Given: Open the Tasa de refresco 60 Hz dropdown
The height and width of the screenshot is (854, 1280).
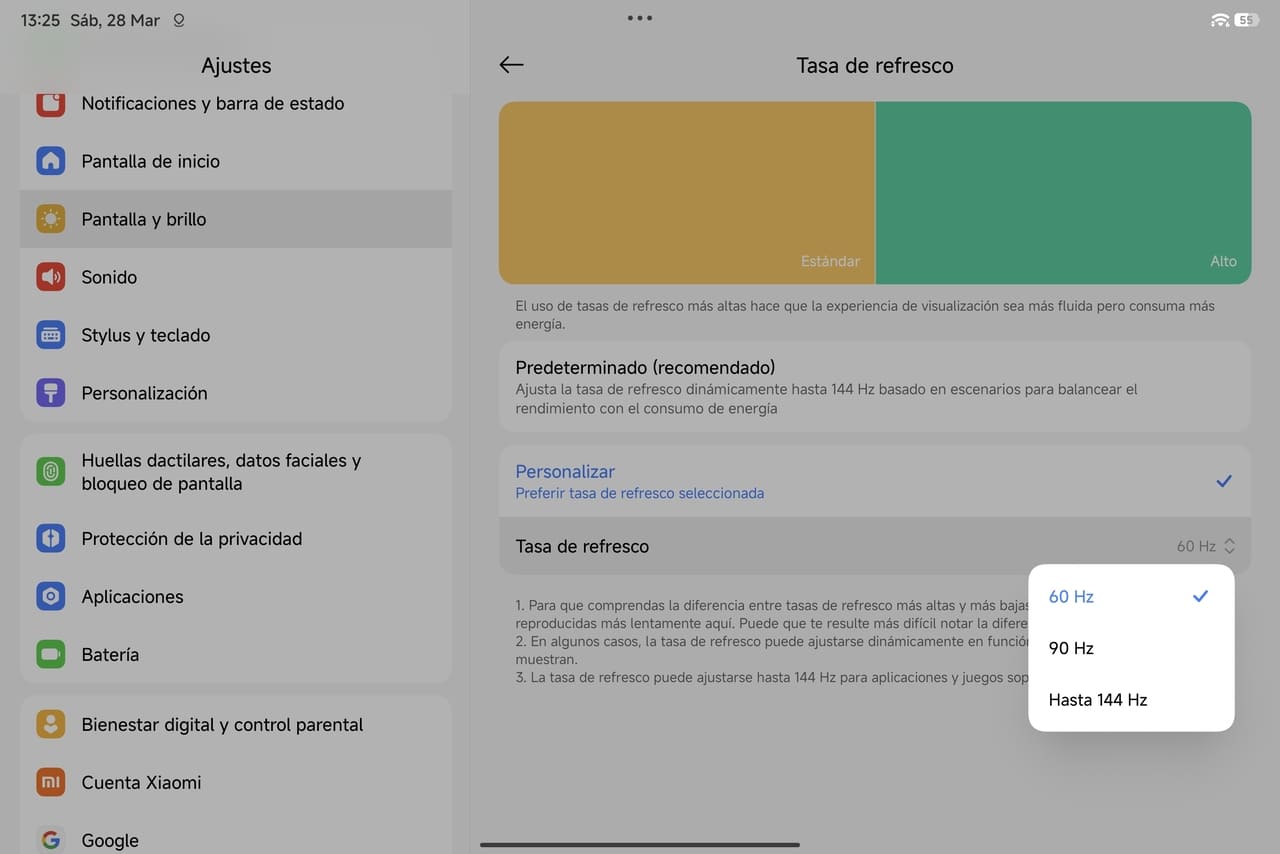Looking at the screenshot, I should coord(1205,546).
